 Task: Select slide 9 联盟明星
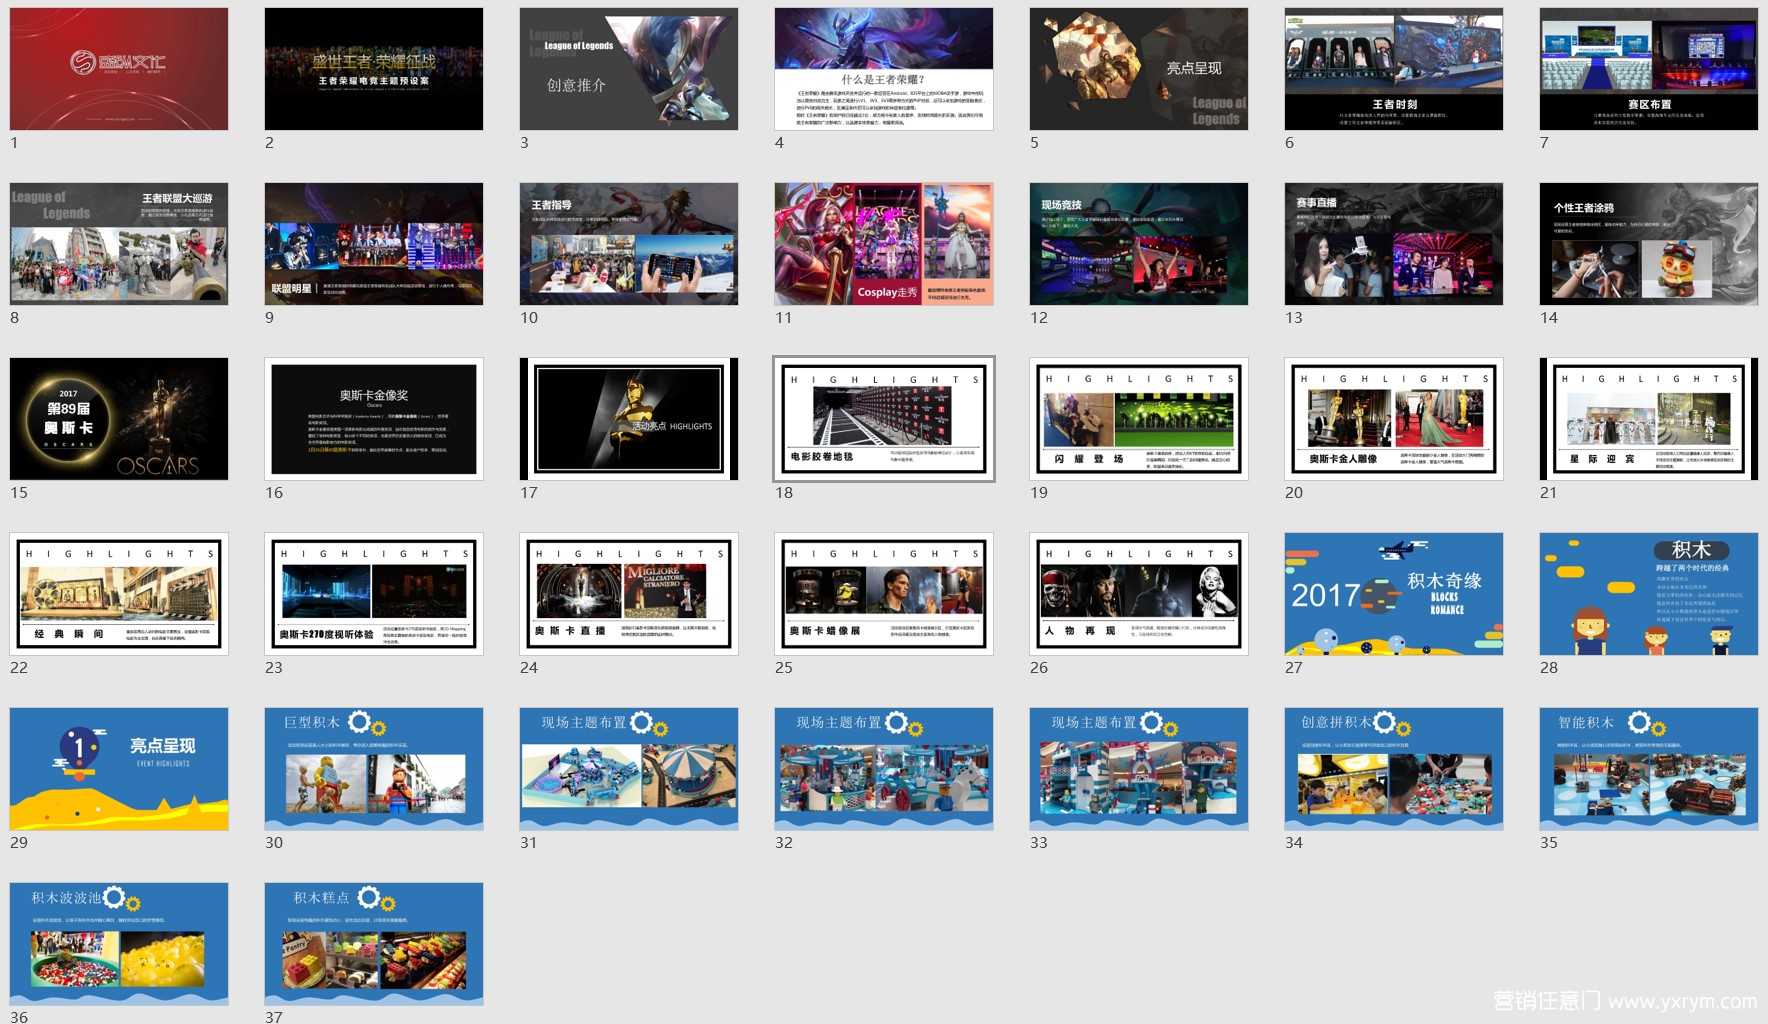[x=374, y=244]
